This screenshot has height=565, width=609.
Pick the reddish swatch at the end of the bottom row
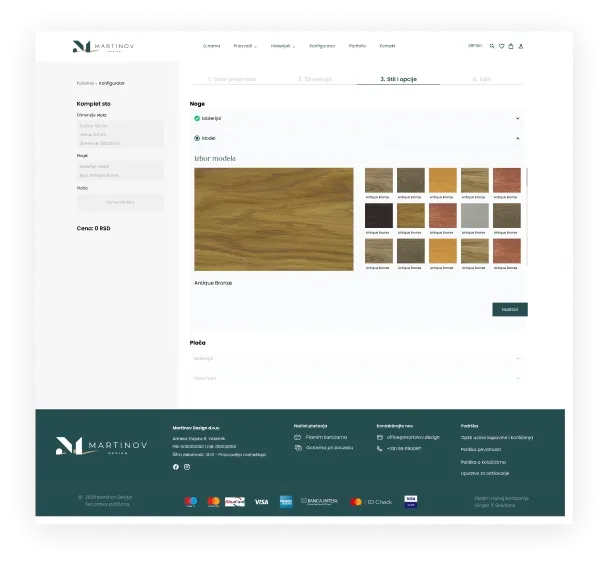point(507,251)
